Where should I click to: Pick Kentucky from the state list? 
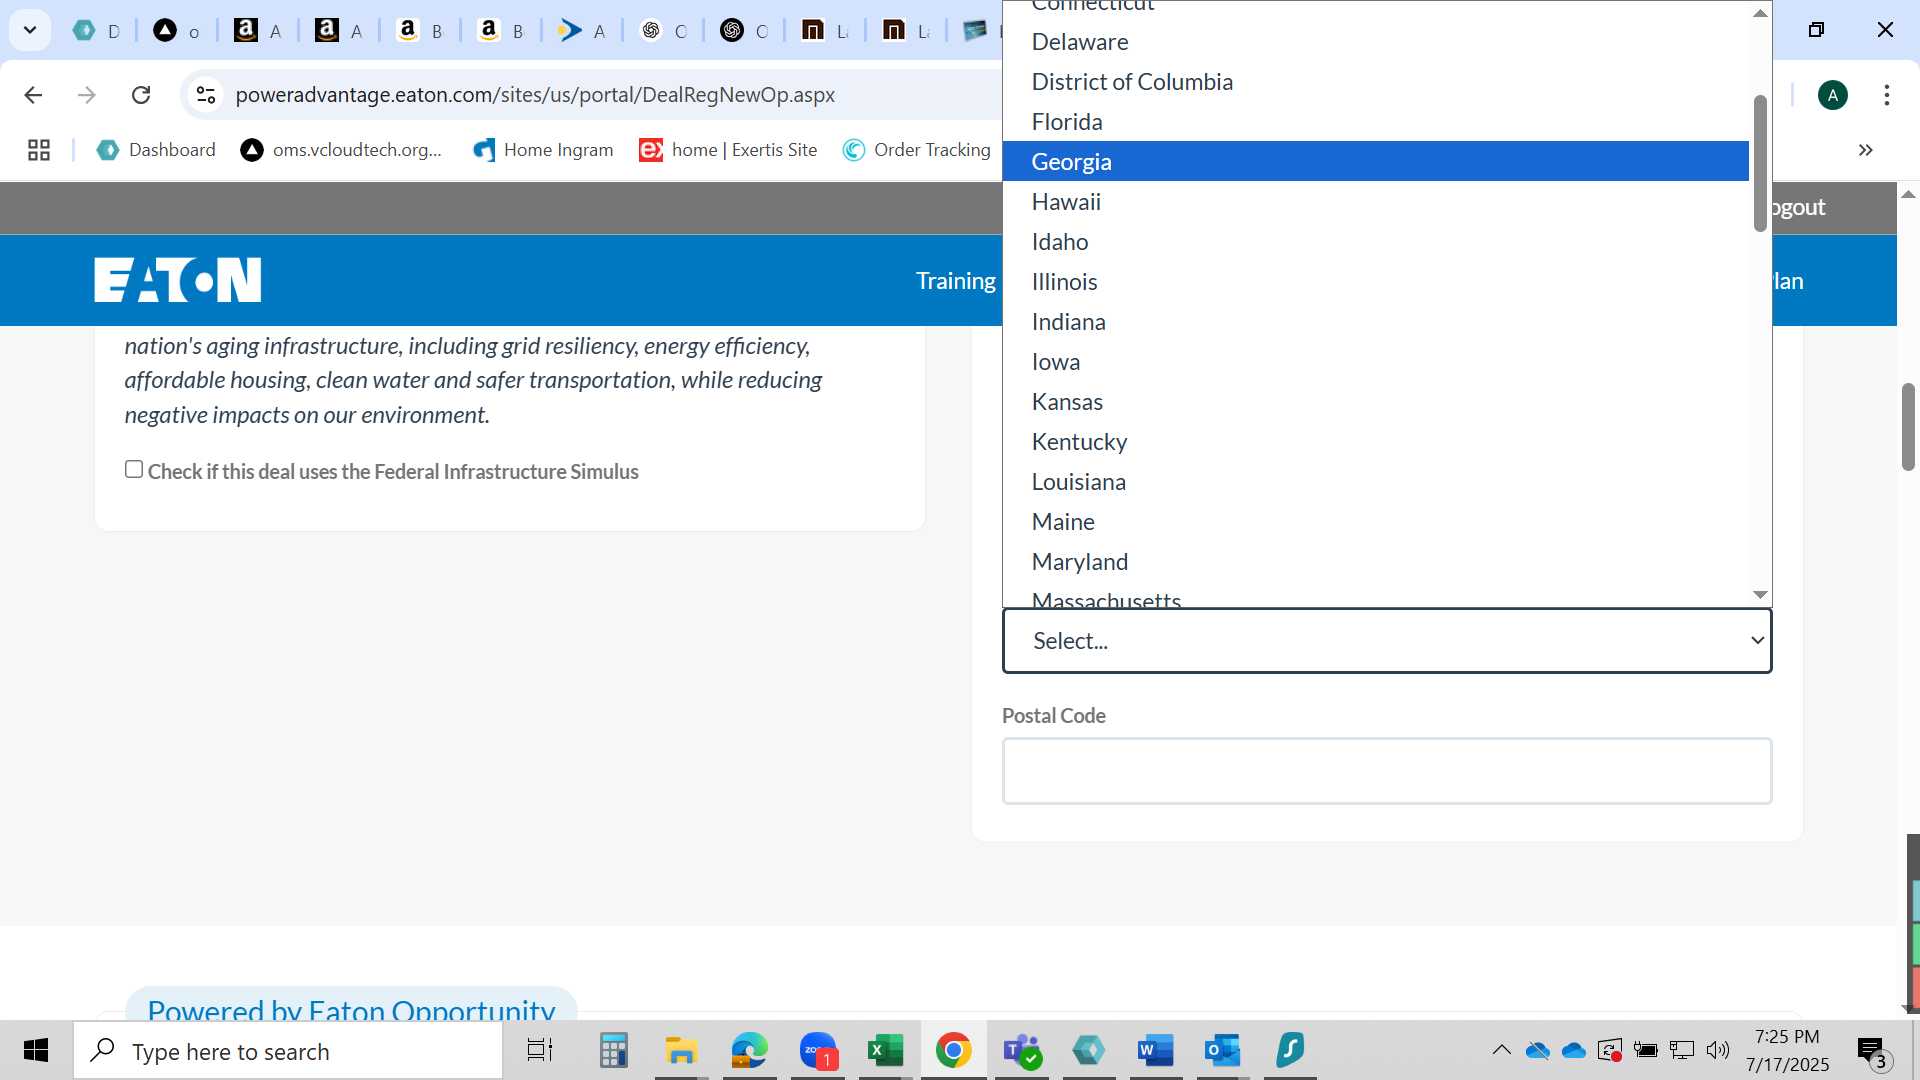click(1375, 442)
